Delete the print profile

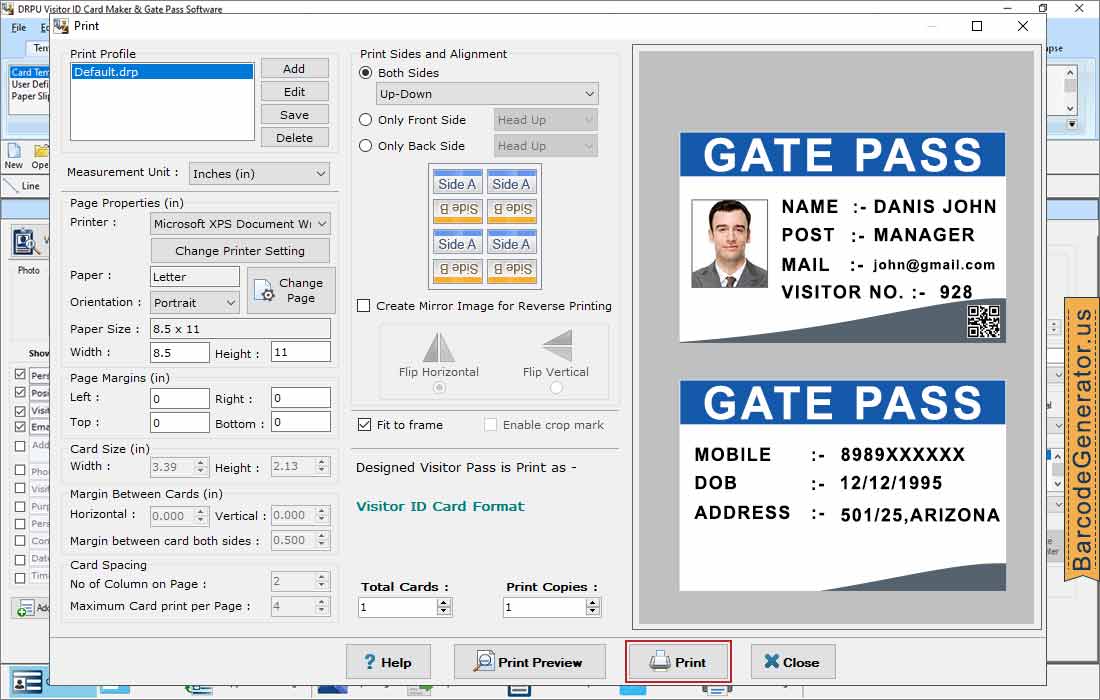[x=295, y=138]
